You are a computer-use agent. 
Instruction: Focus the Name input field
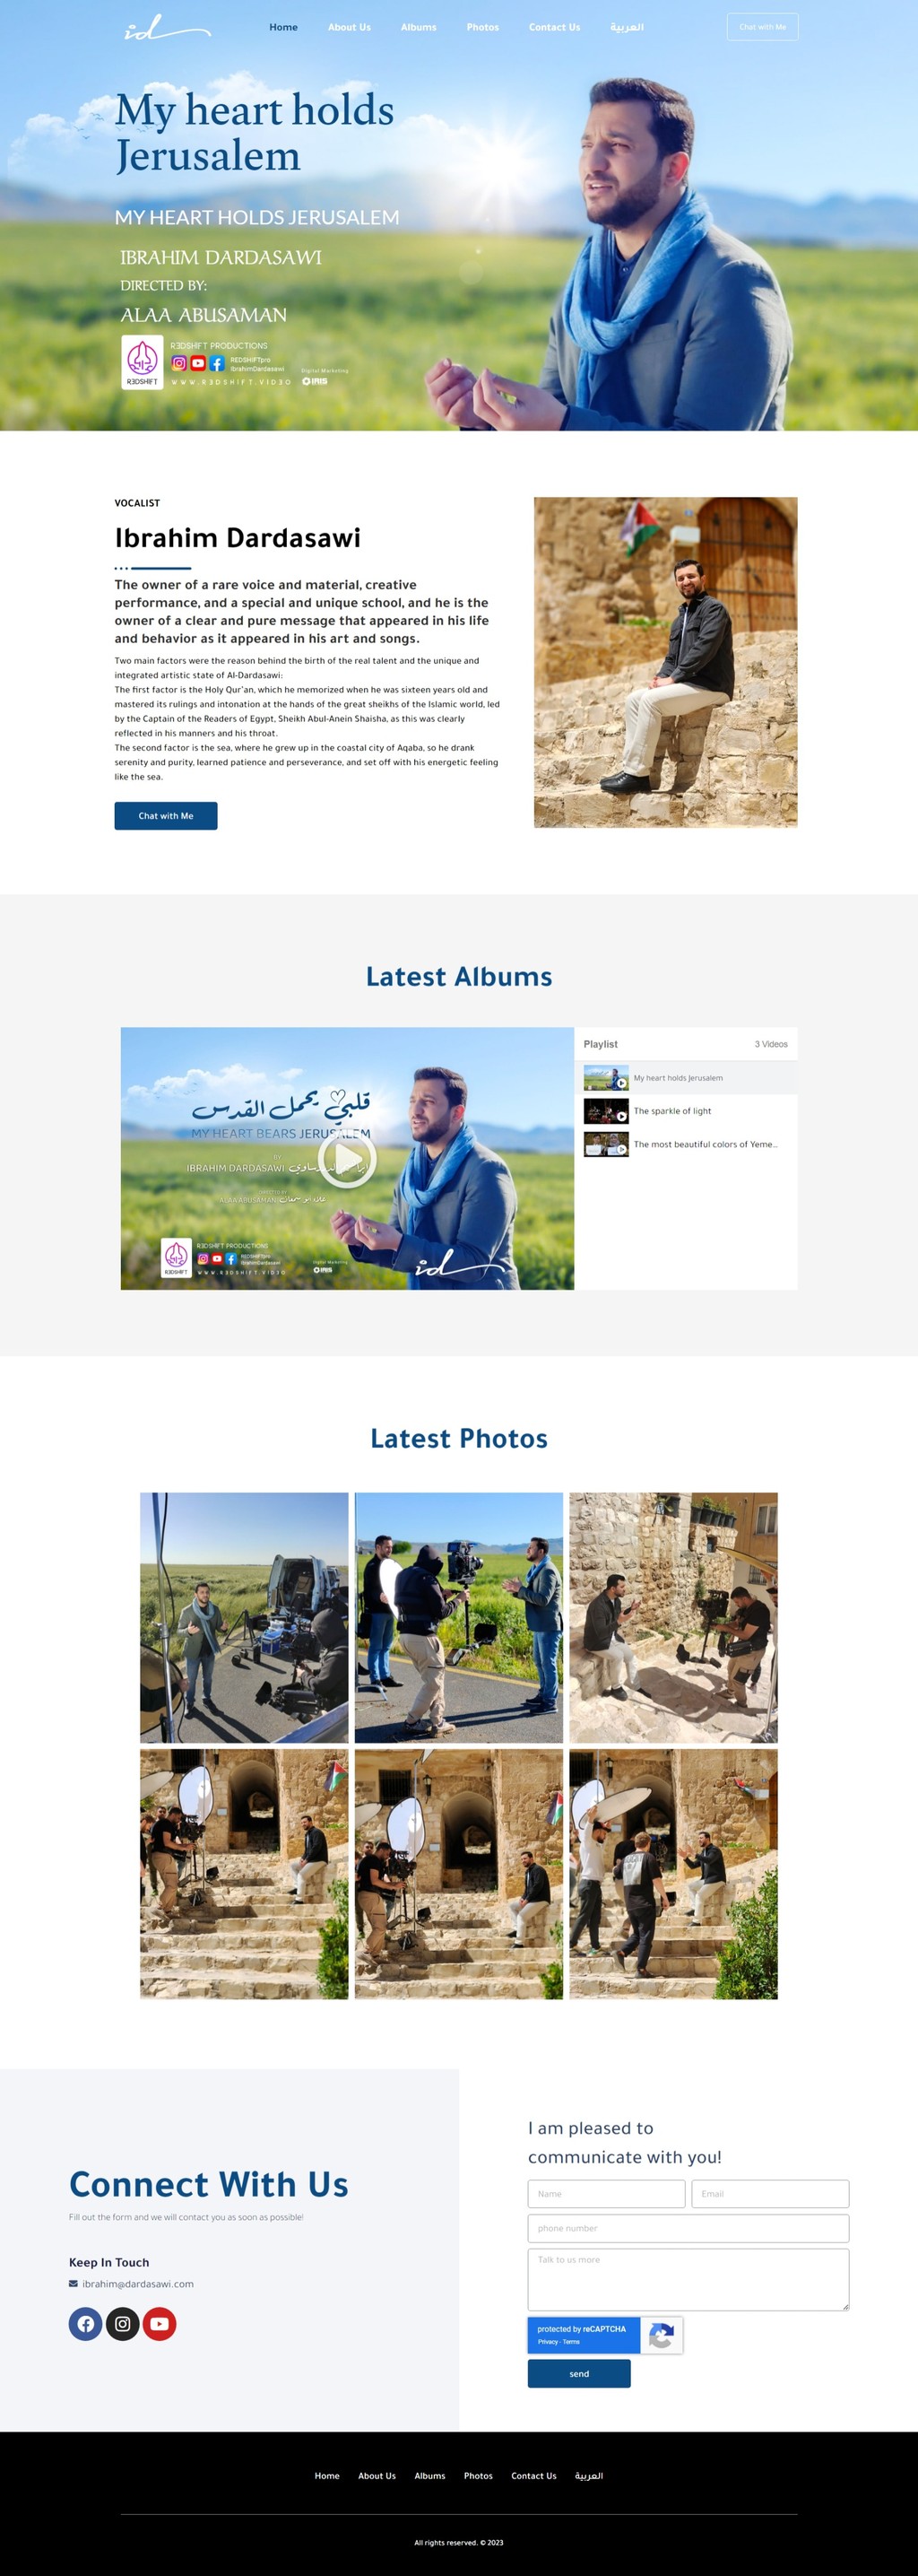606,2193
